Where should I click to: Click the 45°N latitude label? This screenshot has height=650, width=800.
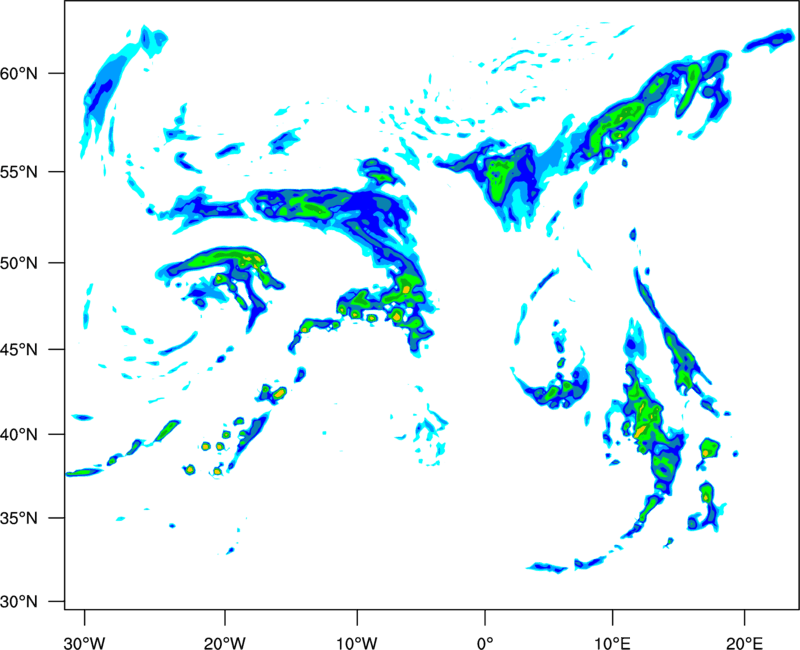tap(19, 350)
